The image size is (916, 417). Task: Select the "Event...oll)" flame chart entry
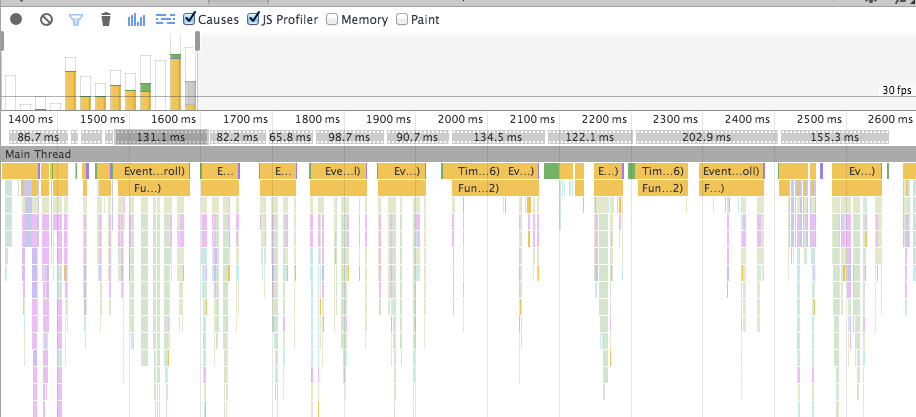click(731, 171)
